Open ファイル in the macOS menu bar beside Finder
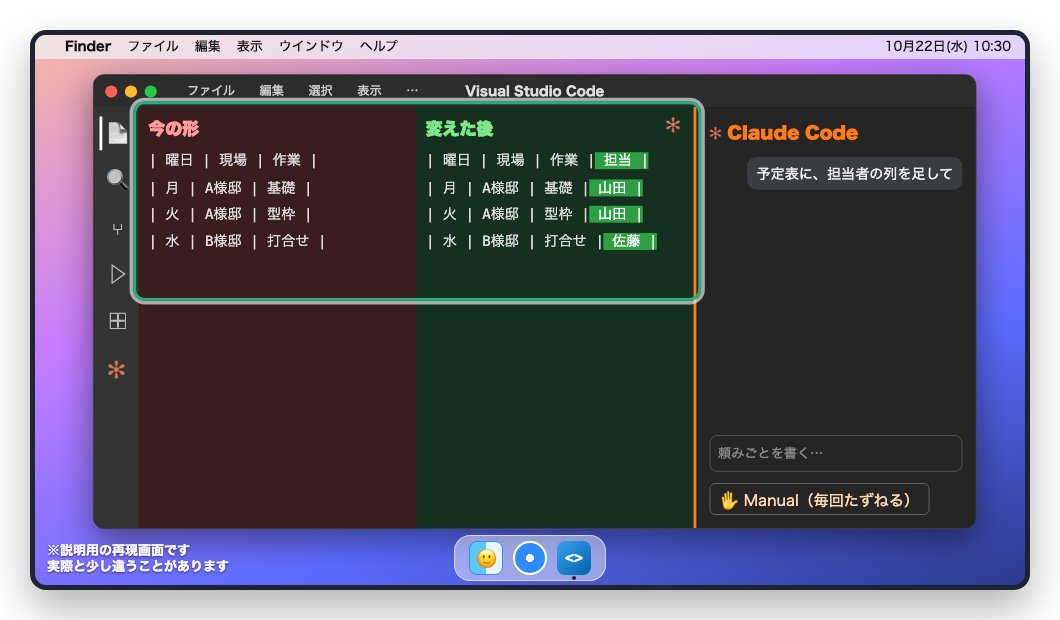Viewport: 1060px width, 620px height. pyautogui.click(x=153, y=46)
